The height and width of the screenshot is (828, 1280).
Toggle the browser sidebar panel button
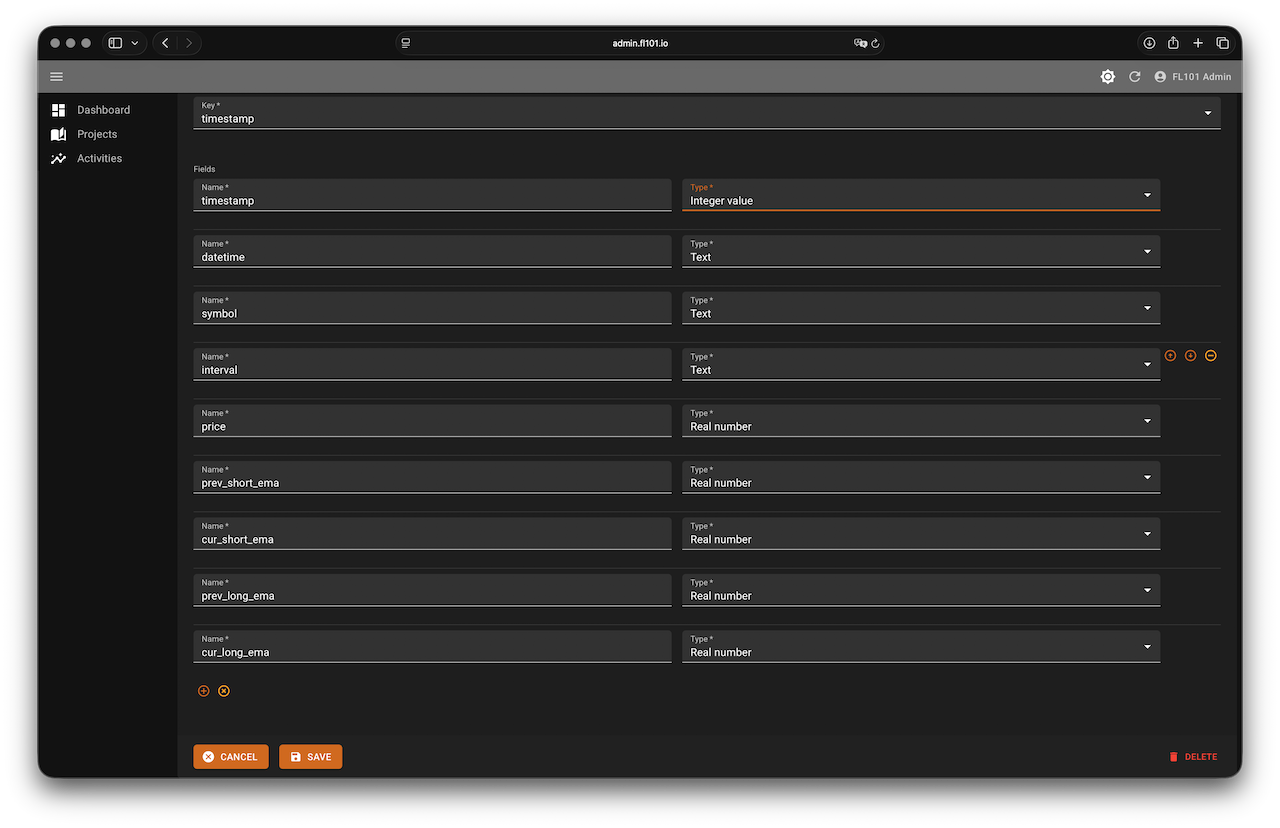coord(115,43)
